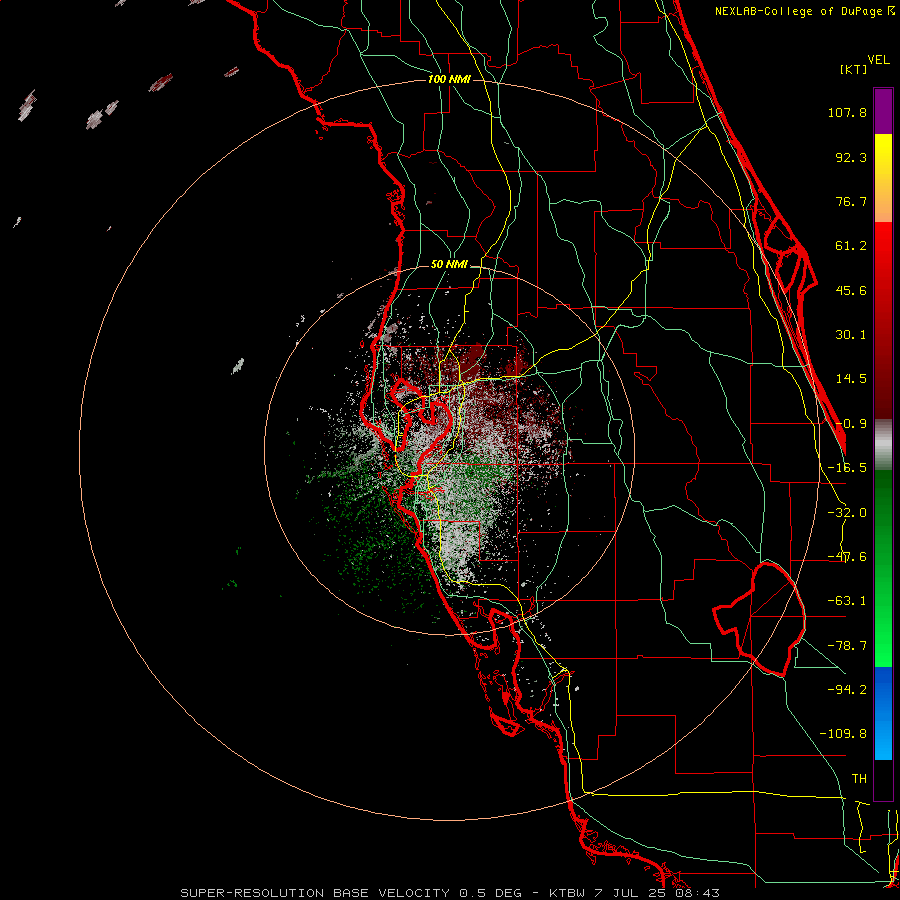Click the Lake Okeechobee outline on the map
Image resolution: width=900 pixels, height=900 pixels.
pyautogui.click(x=759, y=618)
